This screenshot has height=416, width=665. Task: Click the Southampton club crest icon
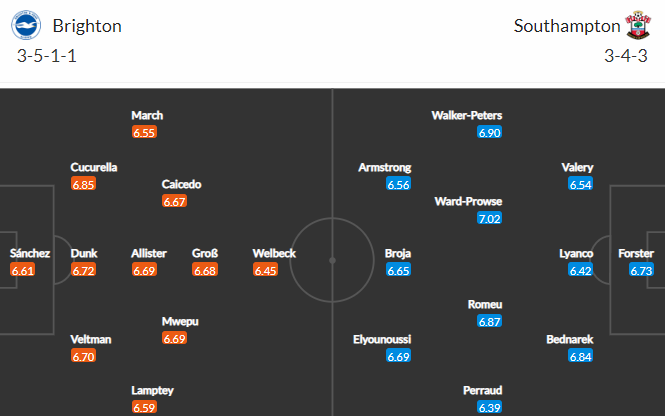click(x=638, y=25)
